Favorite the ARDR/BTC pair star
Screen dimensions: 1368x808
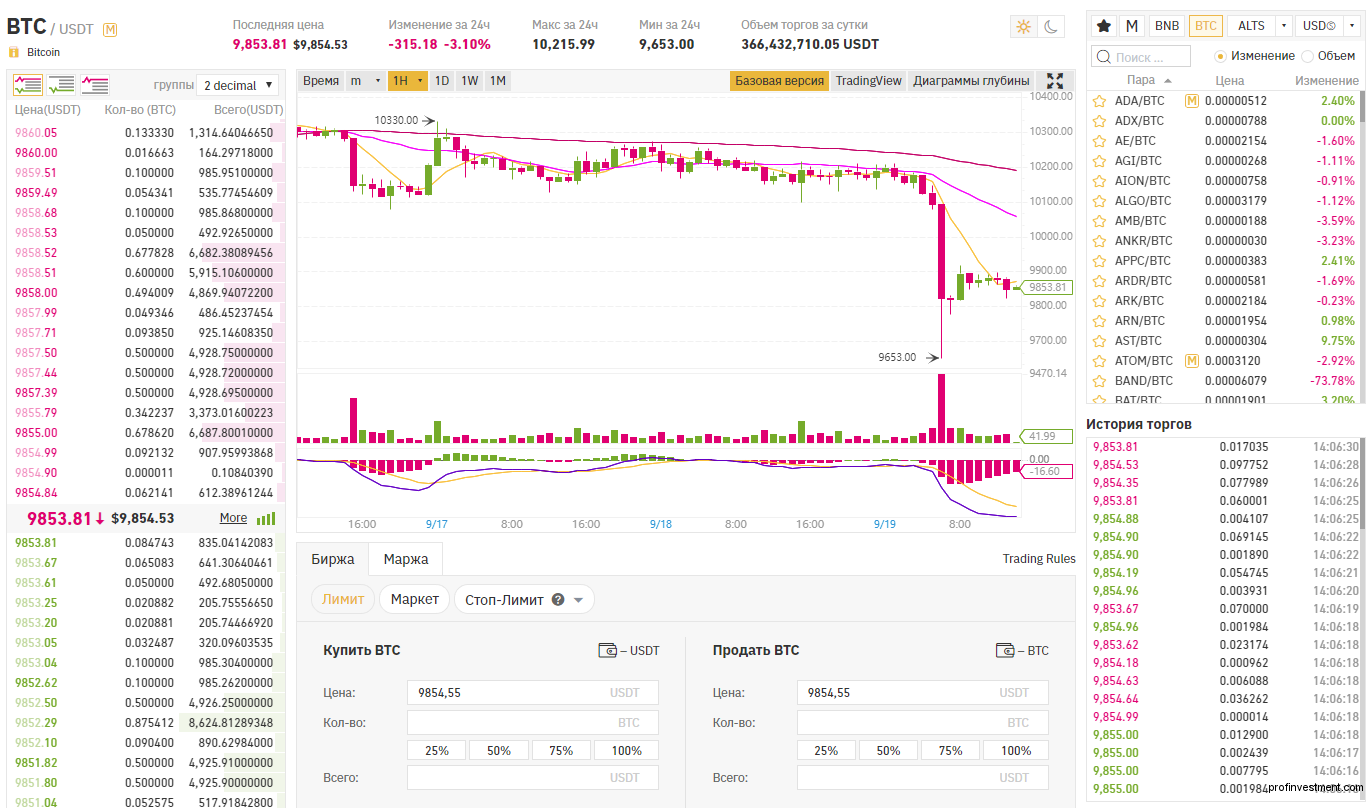coord(1099,281)
